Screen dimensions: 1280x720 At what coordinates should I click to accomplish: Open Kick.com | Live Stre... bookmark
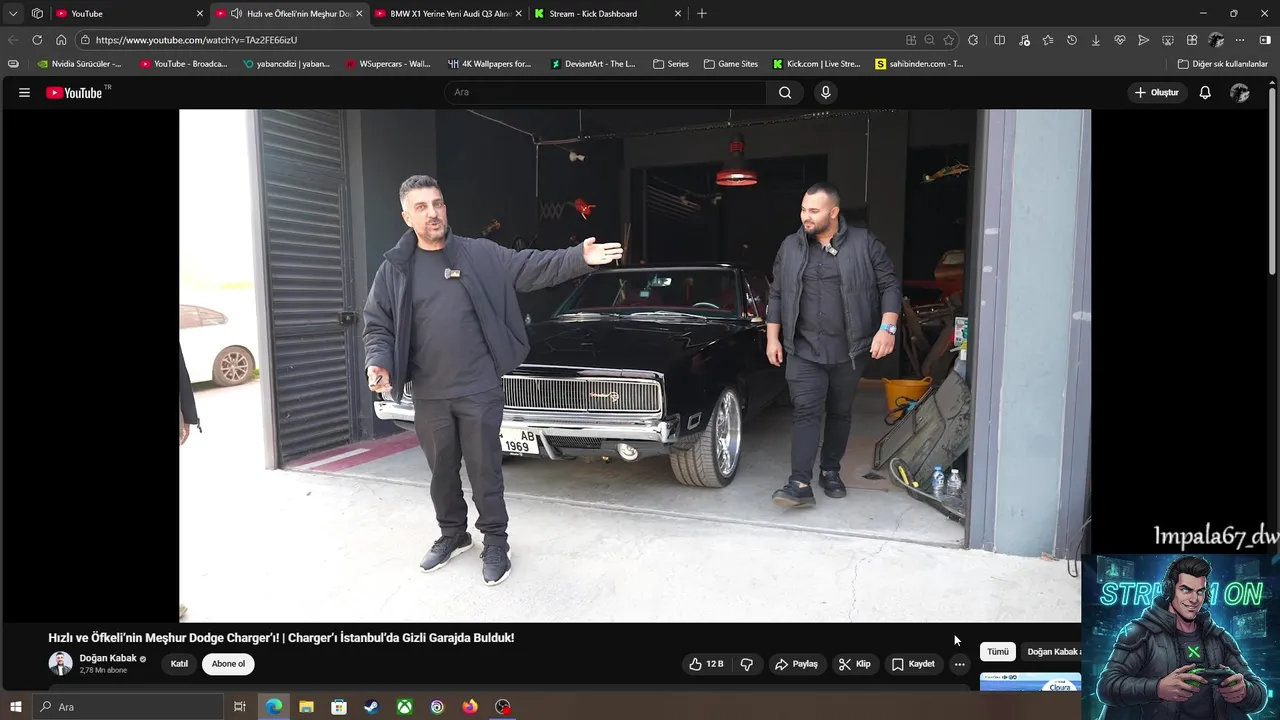click(x=817, y=64)
